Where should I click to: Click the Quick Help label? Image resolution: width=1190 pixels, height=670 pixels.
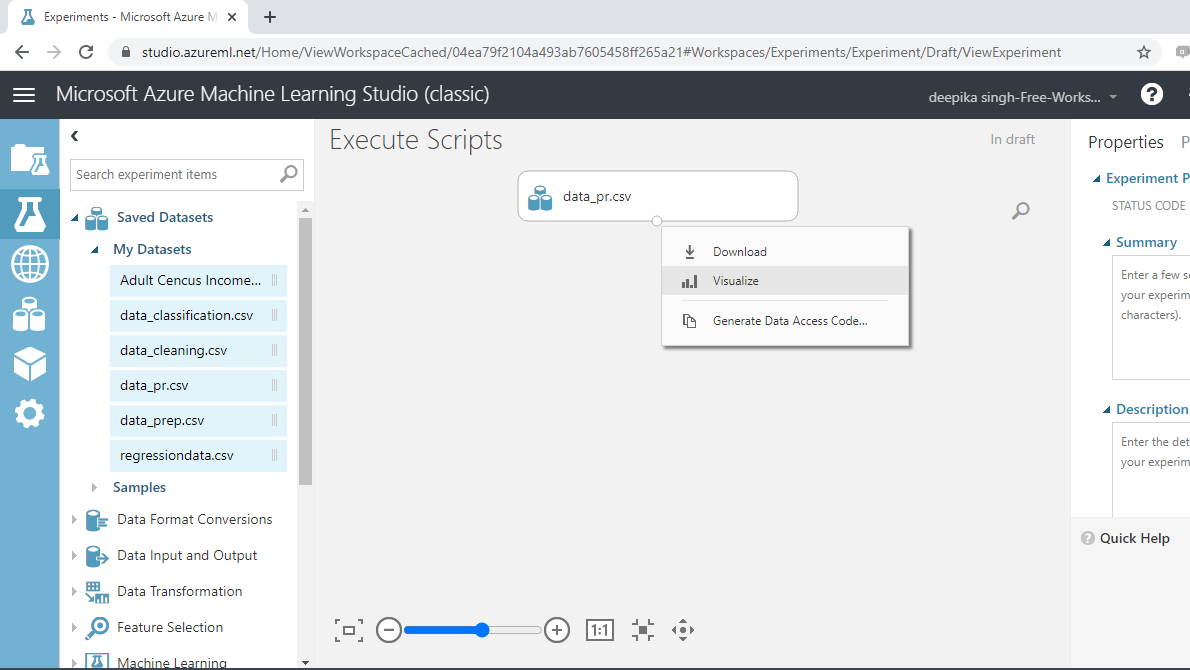[x=1135, y=538]
